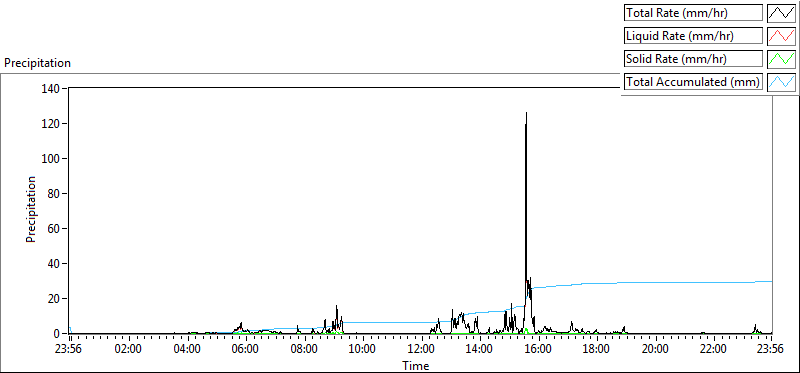Click the 08:00 time axis label
800x373 pixels.
(304, 349)
